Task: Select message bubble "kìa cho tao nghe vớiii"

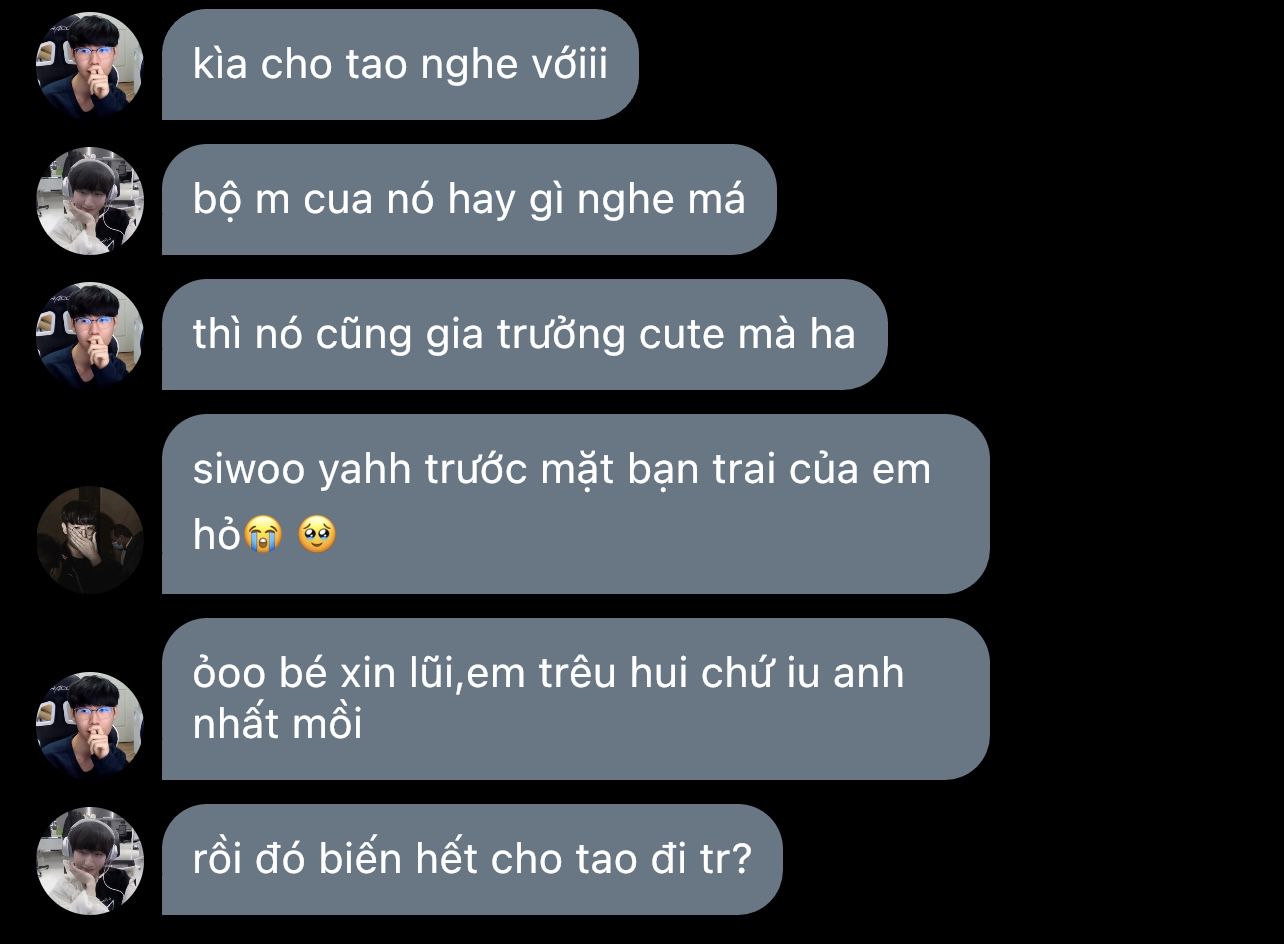Action: pyautogui.click(x=400, y=65)
